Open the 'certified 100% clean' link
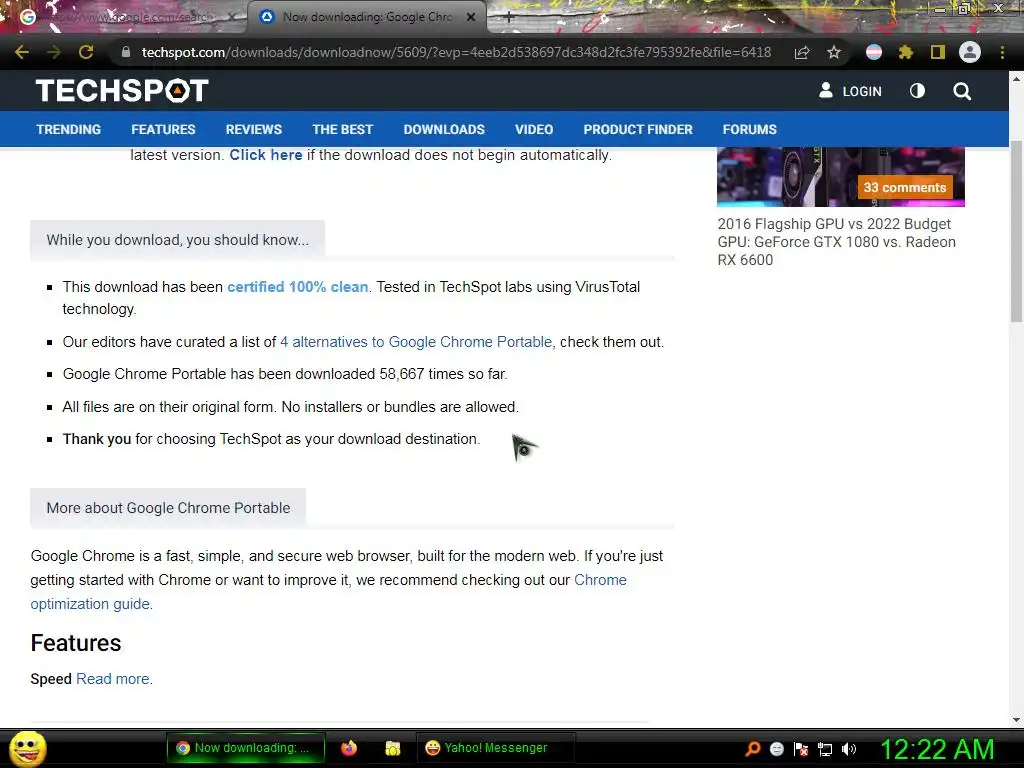 pos(298,287)
